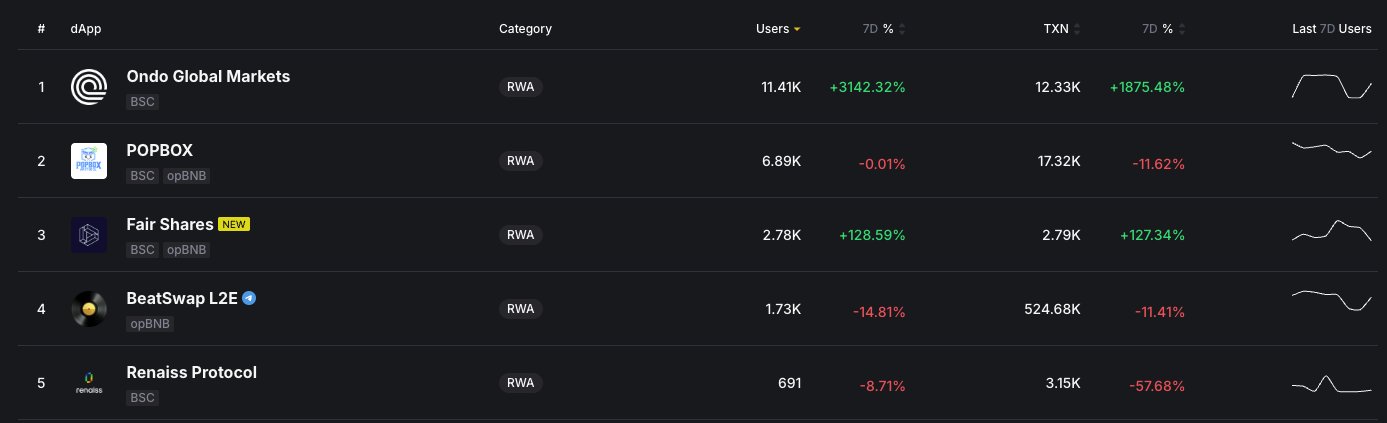Click the BSC chain tag under Fair Shares

point(142,250)
